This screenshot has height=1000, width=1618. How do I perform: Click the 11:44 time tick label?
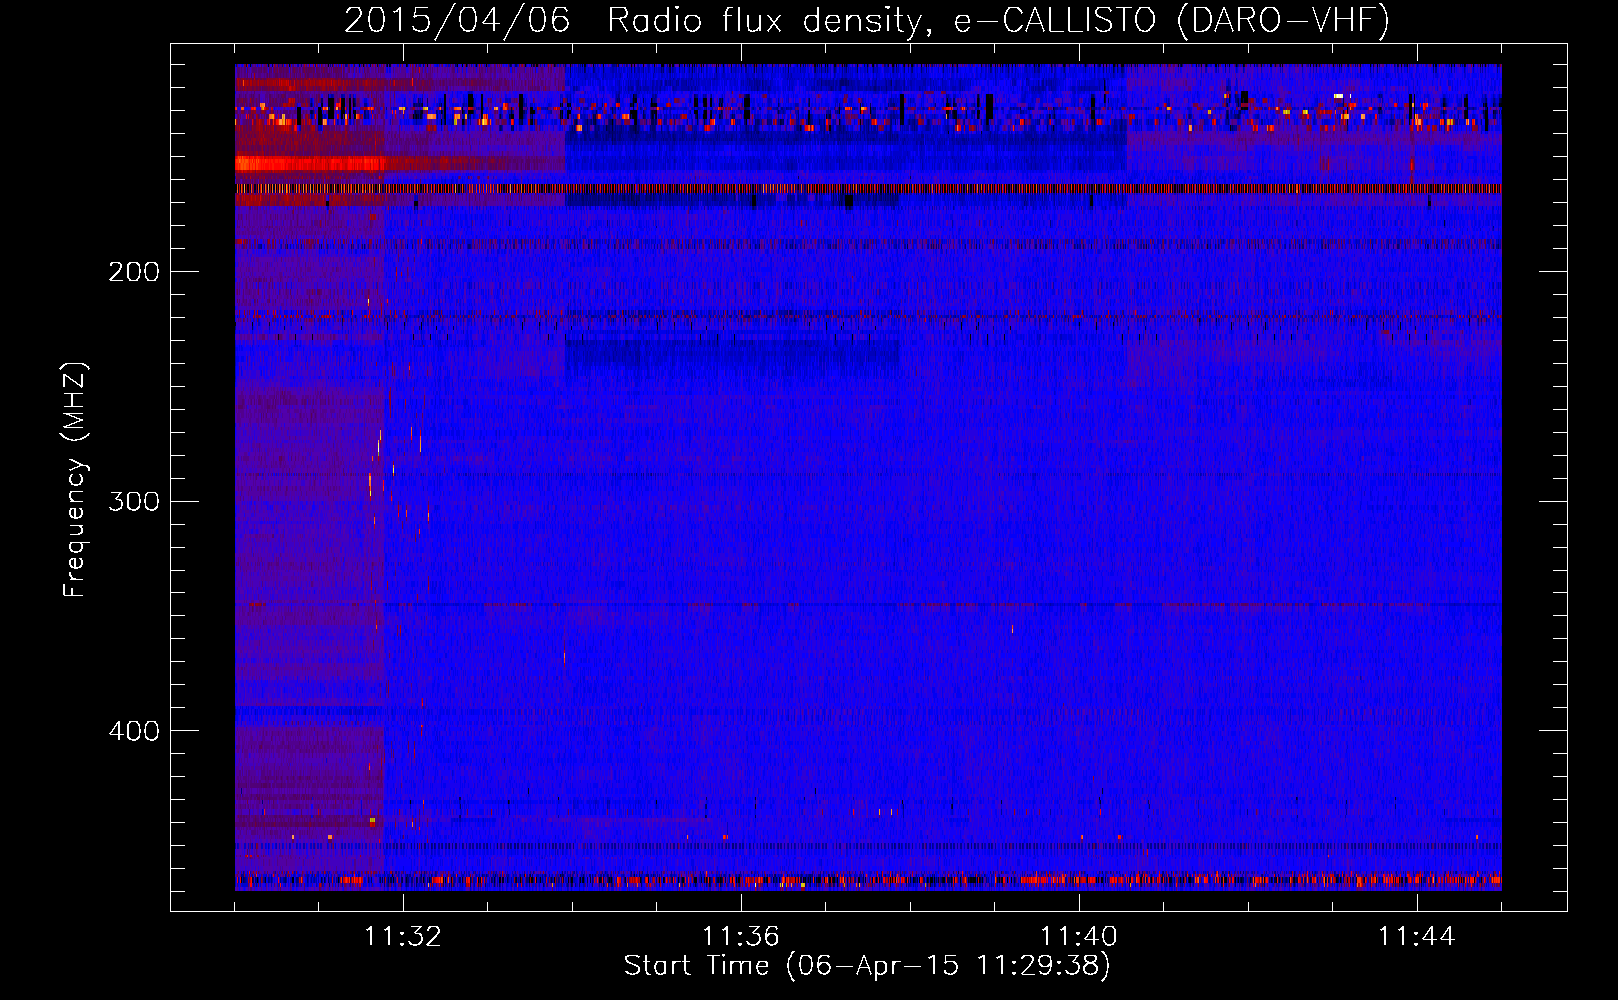click(x=1417, y=937)
